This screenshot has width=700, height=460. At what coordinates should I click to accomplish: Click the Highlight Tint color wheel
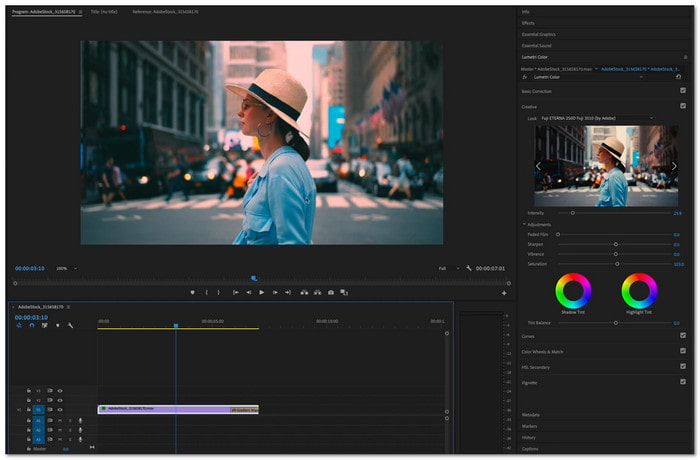tap(639, 291)
